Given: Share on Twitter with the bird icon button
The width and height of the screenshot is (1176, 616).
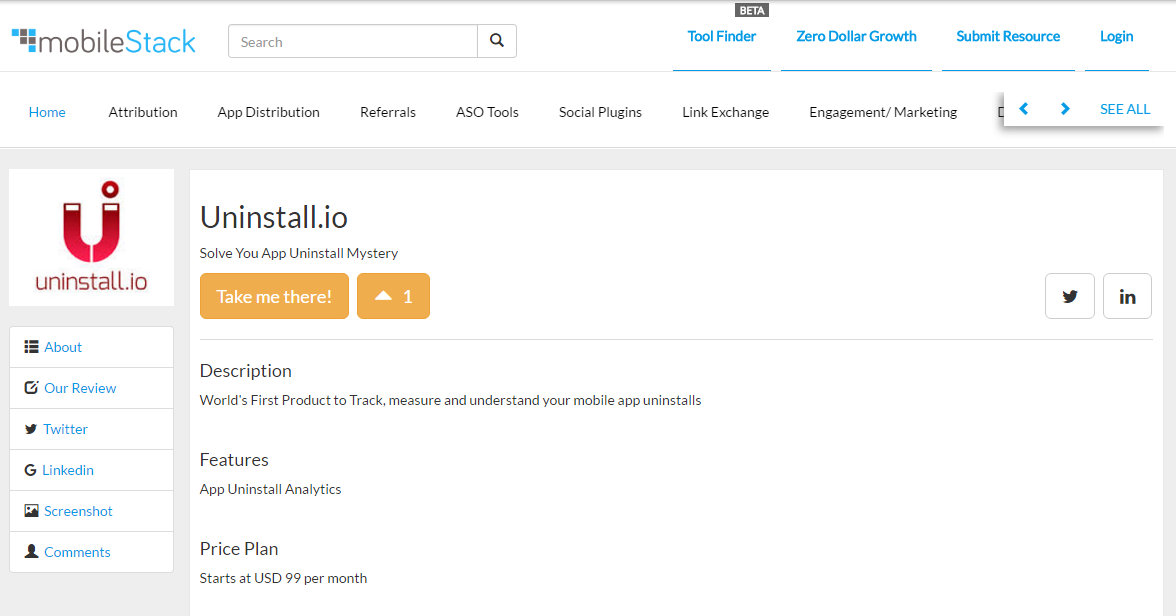Looking at the screenshot, I should pyautogui.click(x=1070, y=296).
